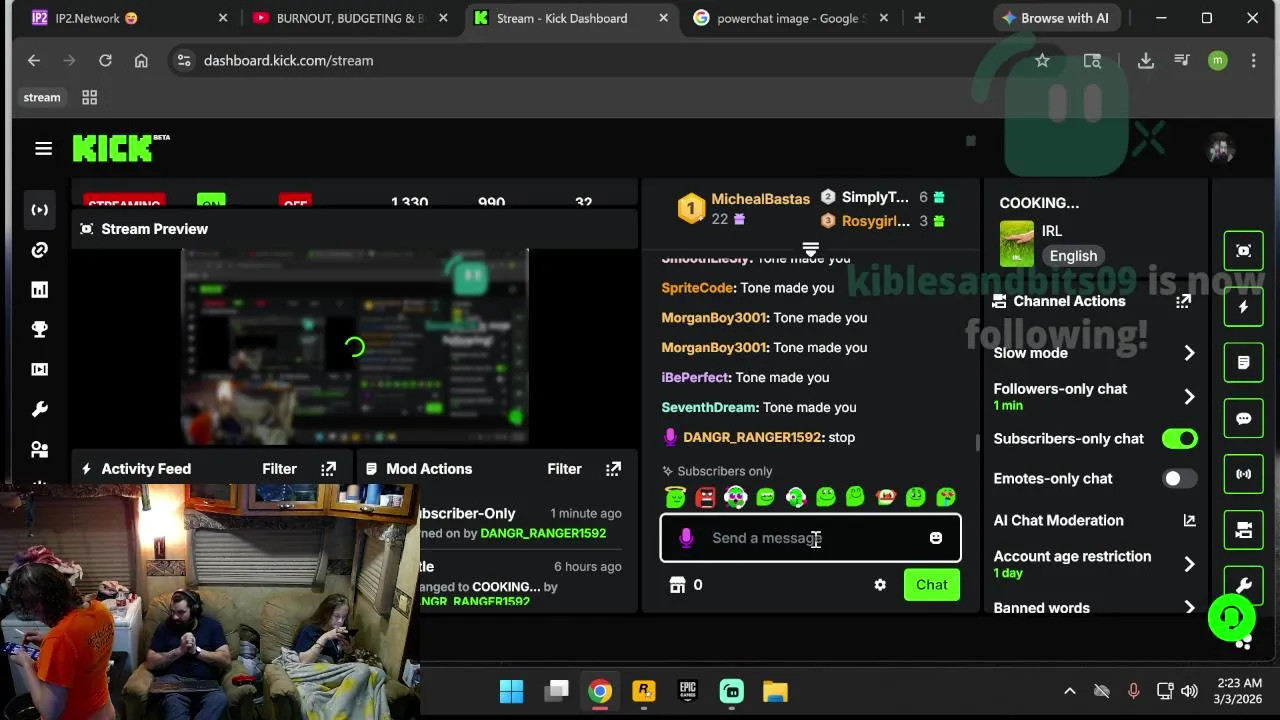Open the green headset support button
Screen dimensions: 1280x720
click(x=1231, y=617)
